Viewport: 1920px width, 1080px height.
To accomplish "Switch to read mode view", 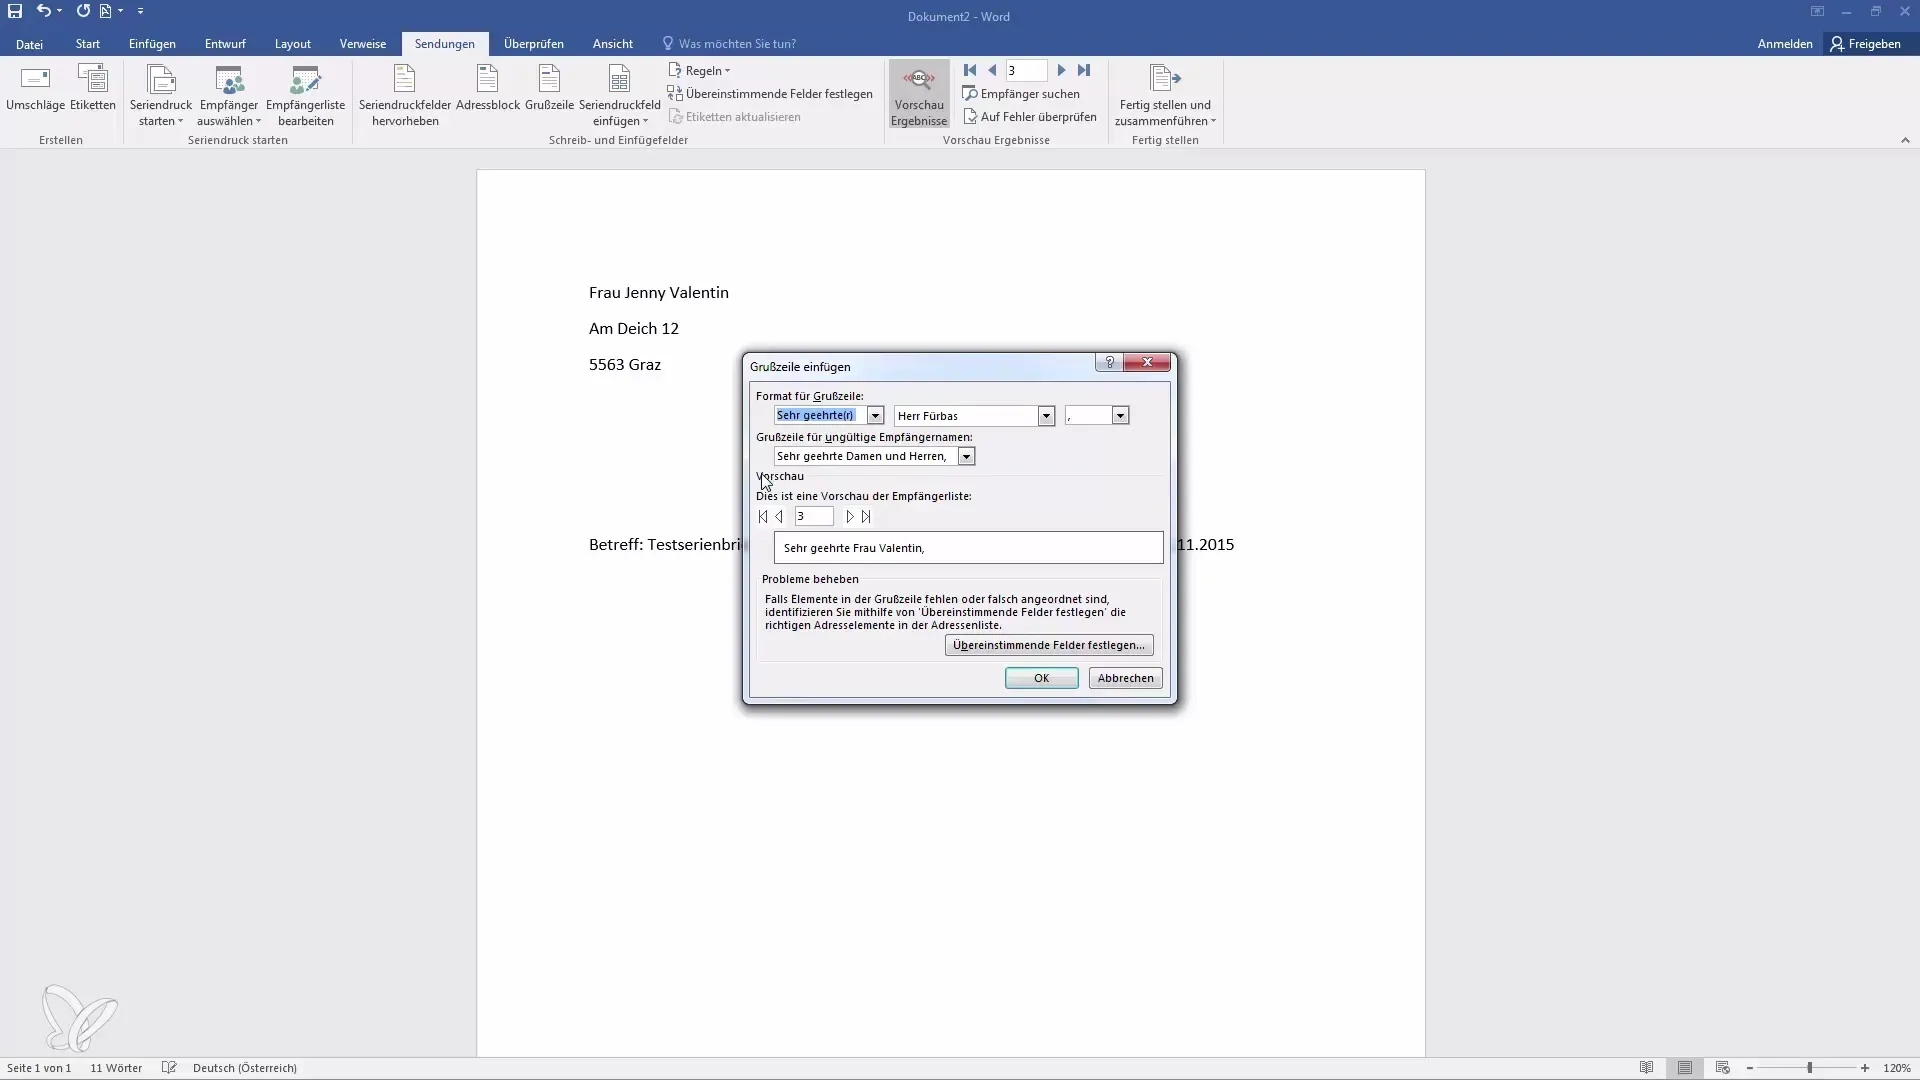I will [x=1646, y=1068].
